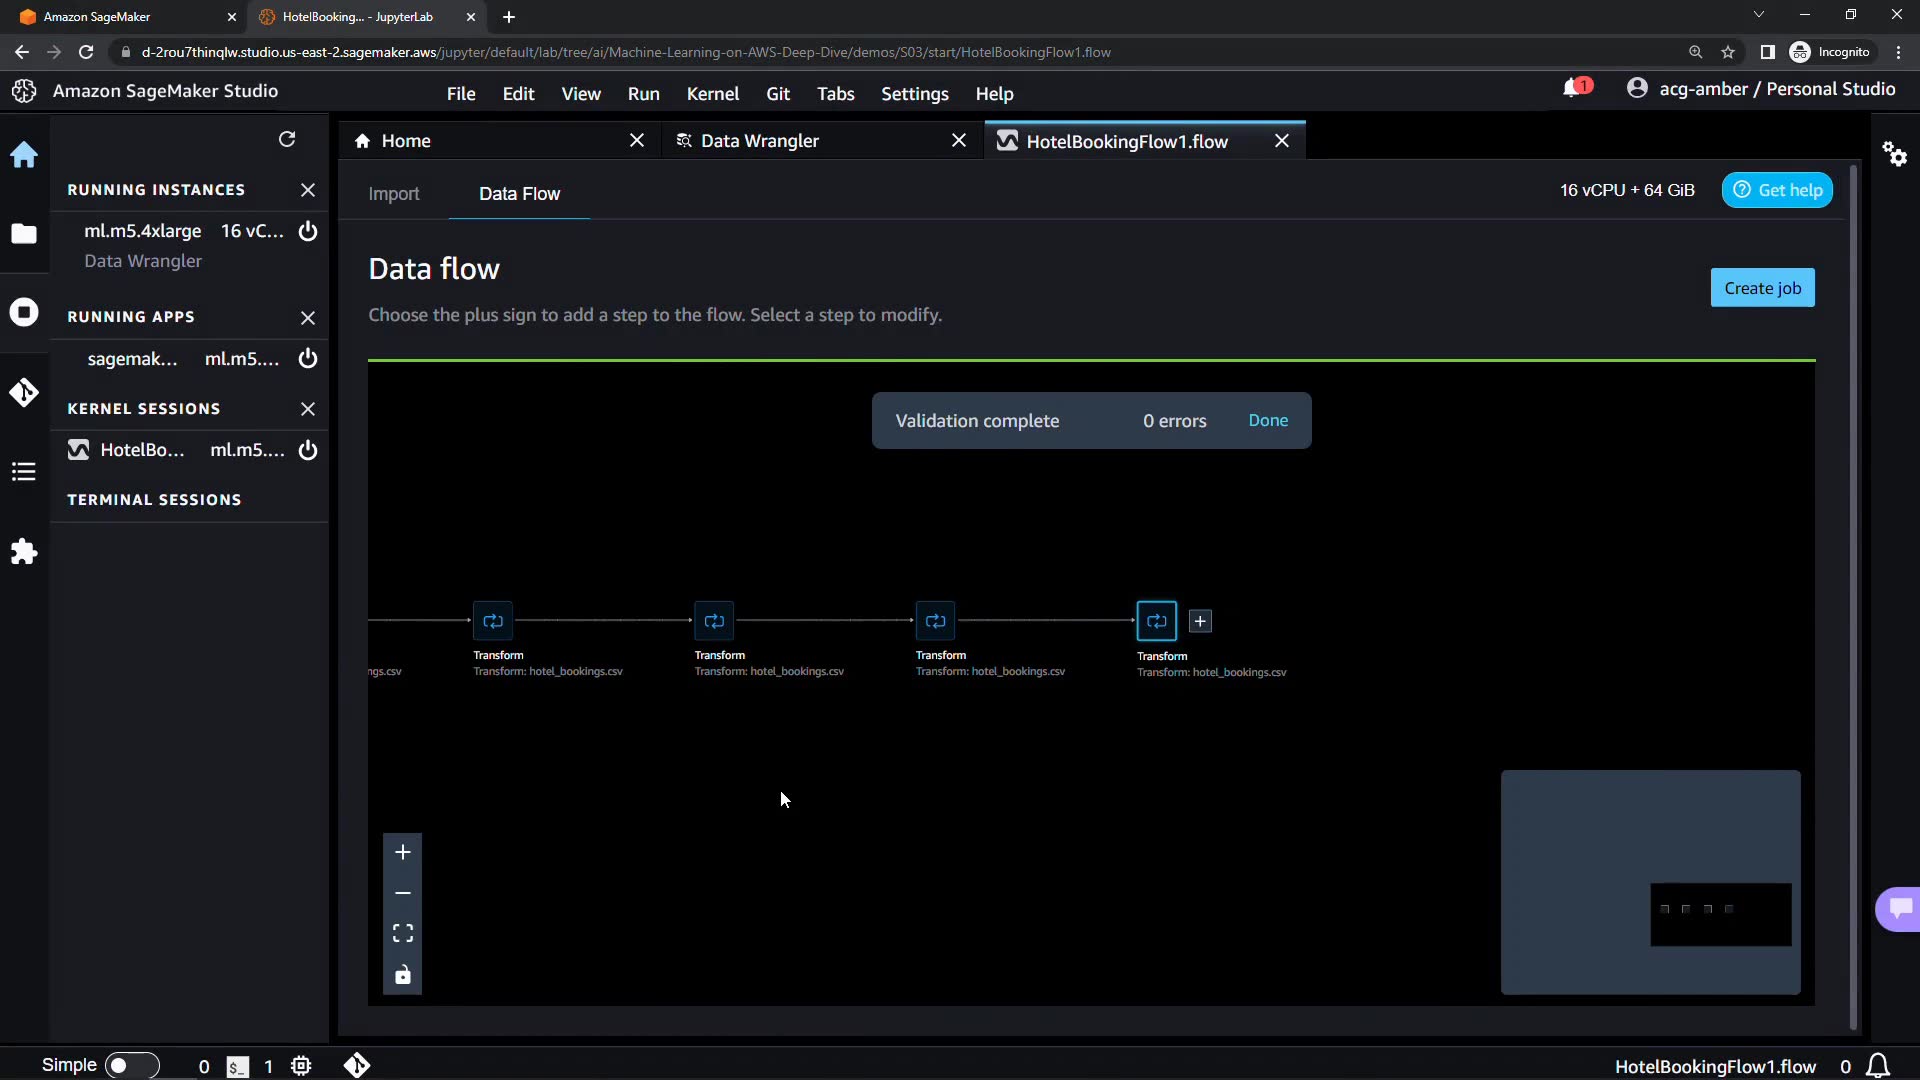Open the Kernel menu
The image size is (1920, 1080).
712,93
